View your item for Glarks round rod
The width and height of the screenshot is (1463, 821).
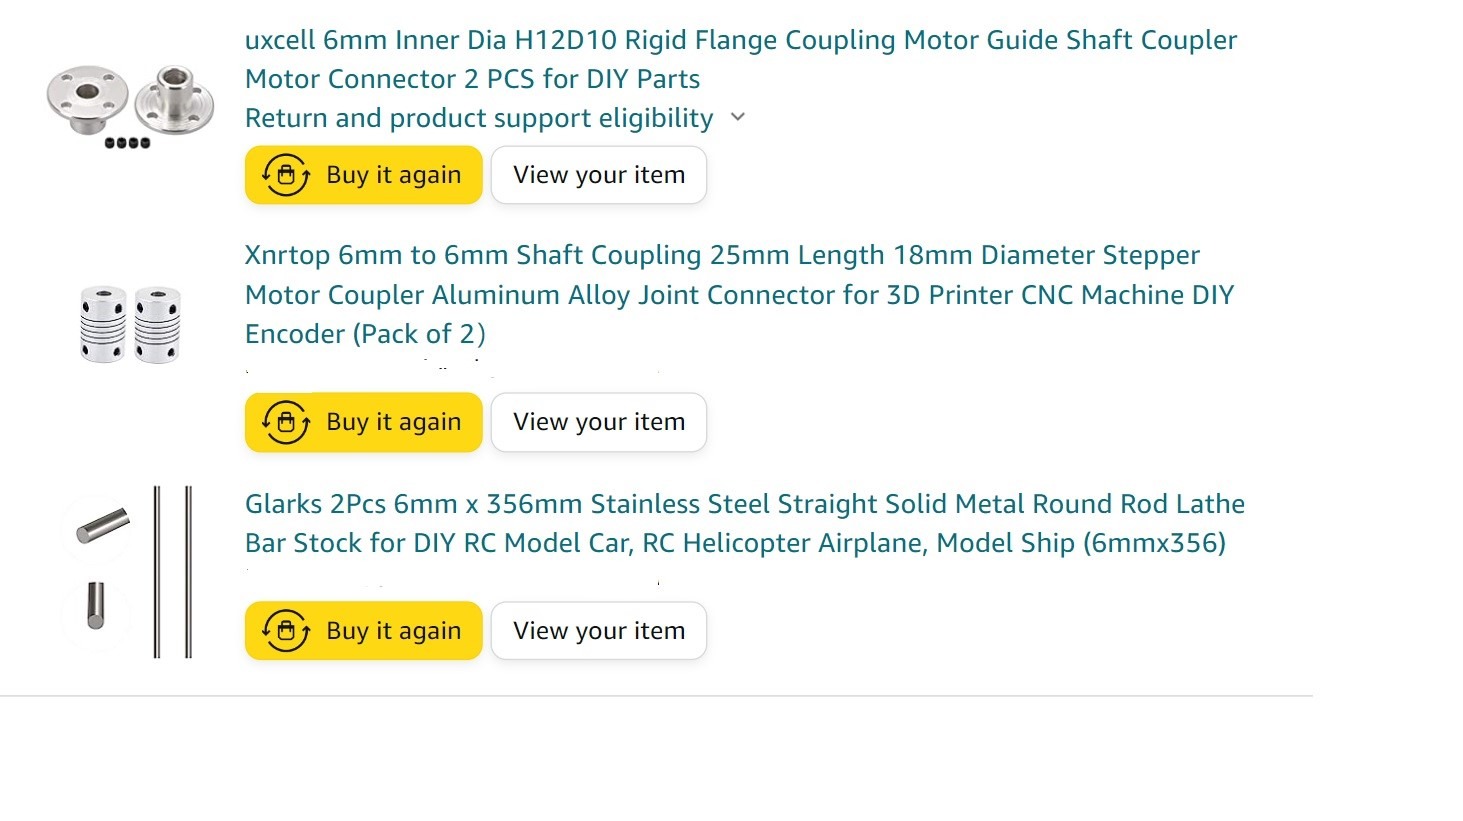pyautogui.click(x=599, y=631)
